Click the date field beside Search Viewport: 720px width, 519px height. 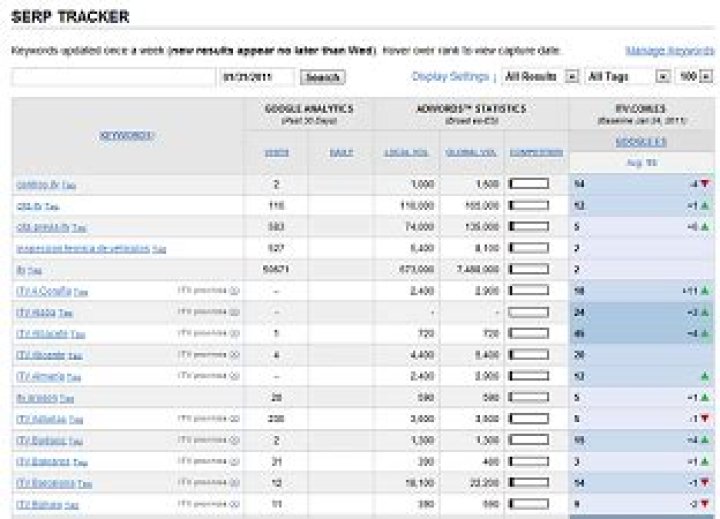point(257,77)
